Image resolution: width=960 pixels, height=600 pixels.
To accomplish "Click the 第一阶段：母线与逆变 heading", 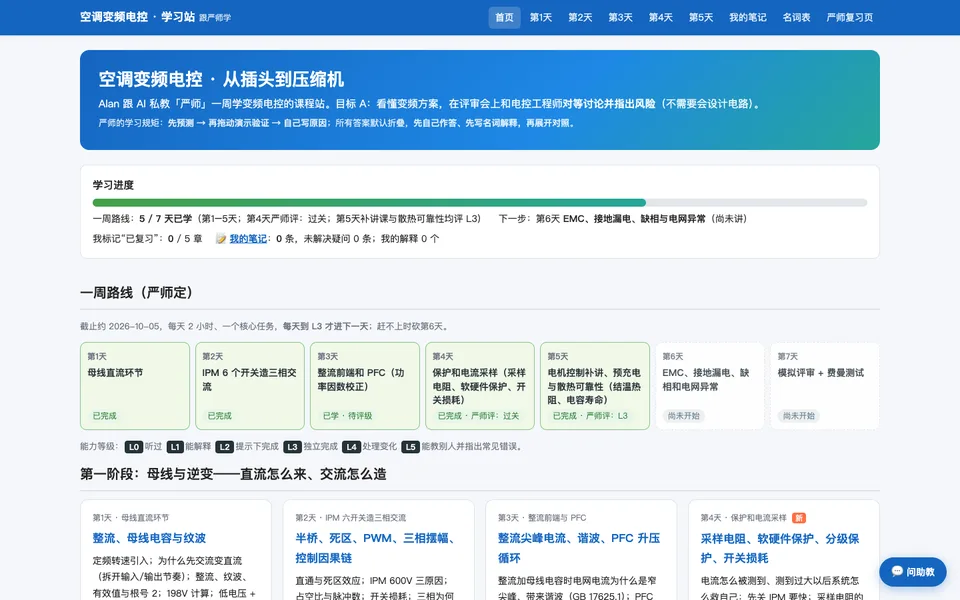I will (233, 474).
